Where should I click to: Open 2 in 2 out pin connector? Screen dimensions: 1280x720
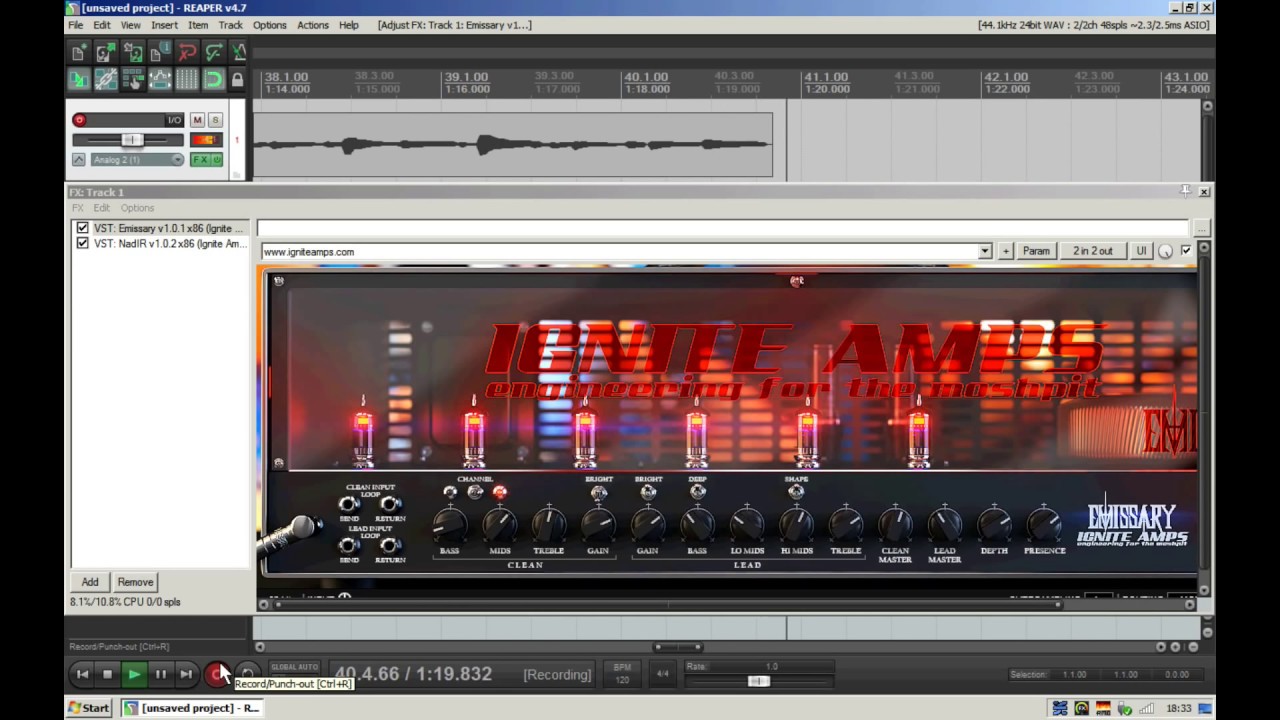coord(1093,251)
